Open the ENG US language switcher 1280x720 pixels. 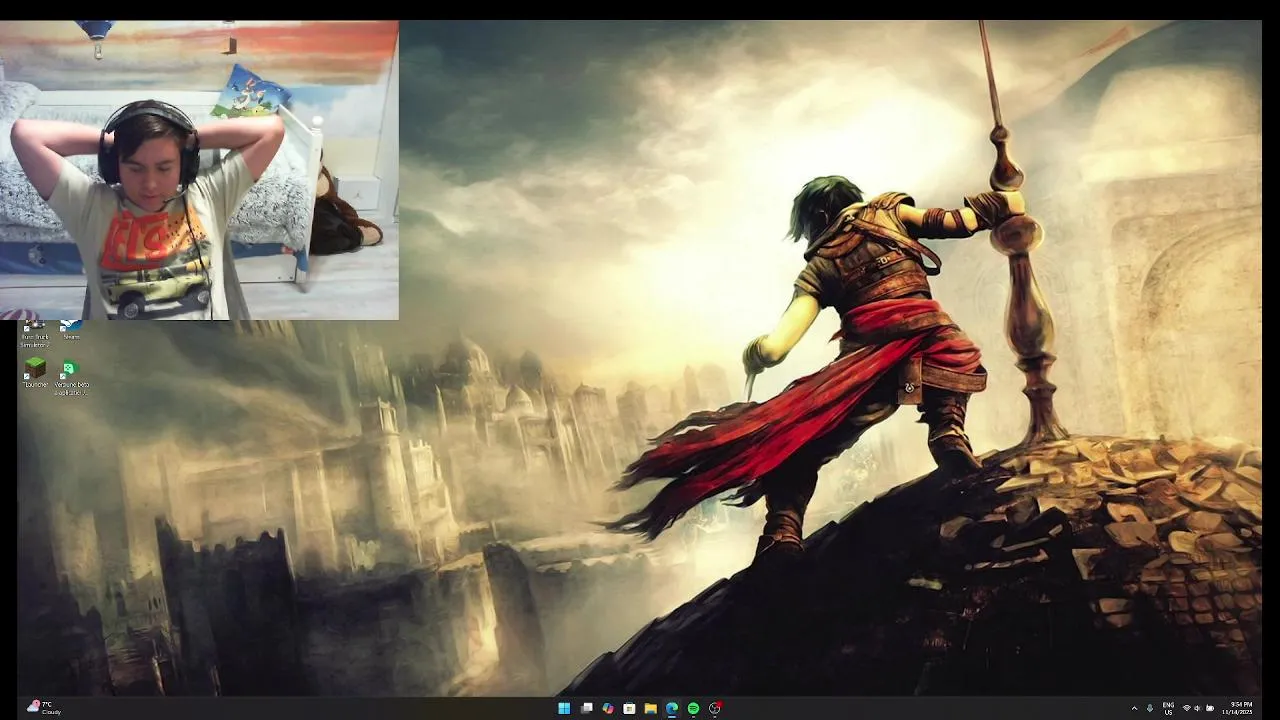[1168, 708]
